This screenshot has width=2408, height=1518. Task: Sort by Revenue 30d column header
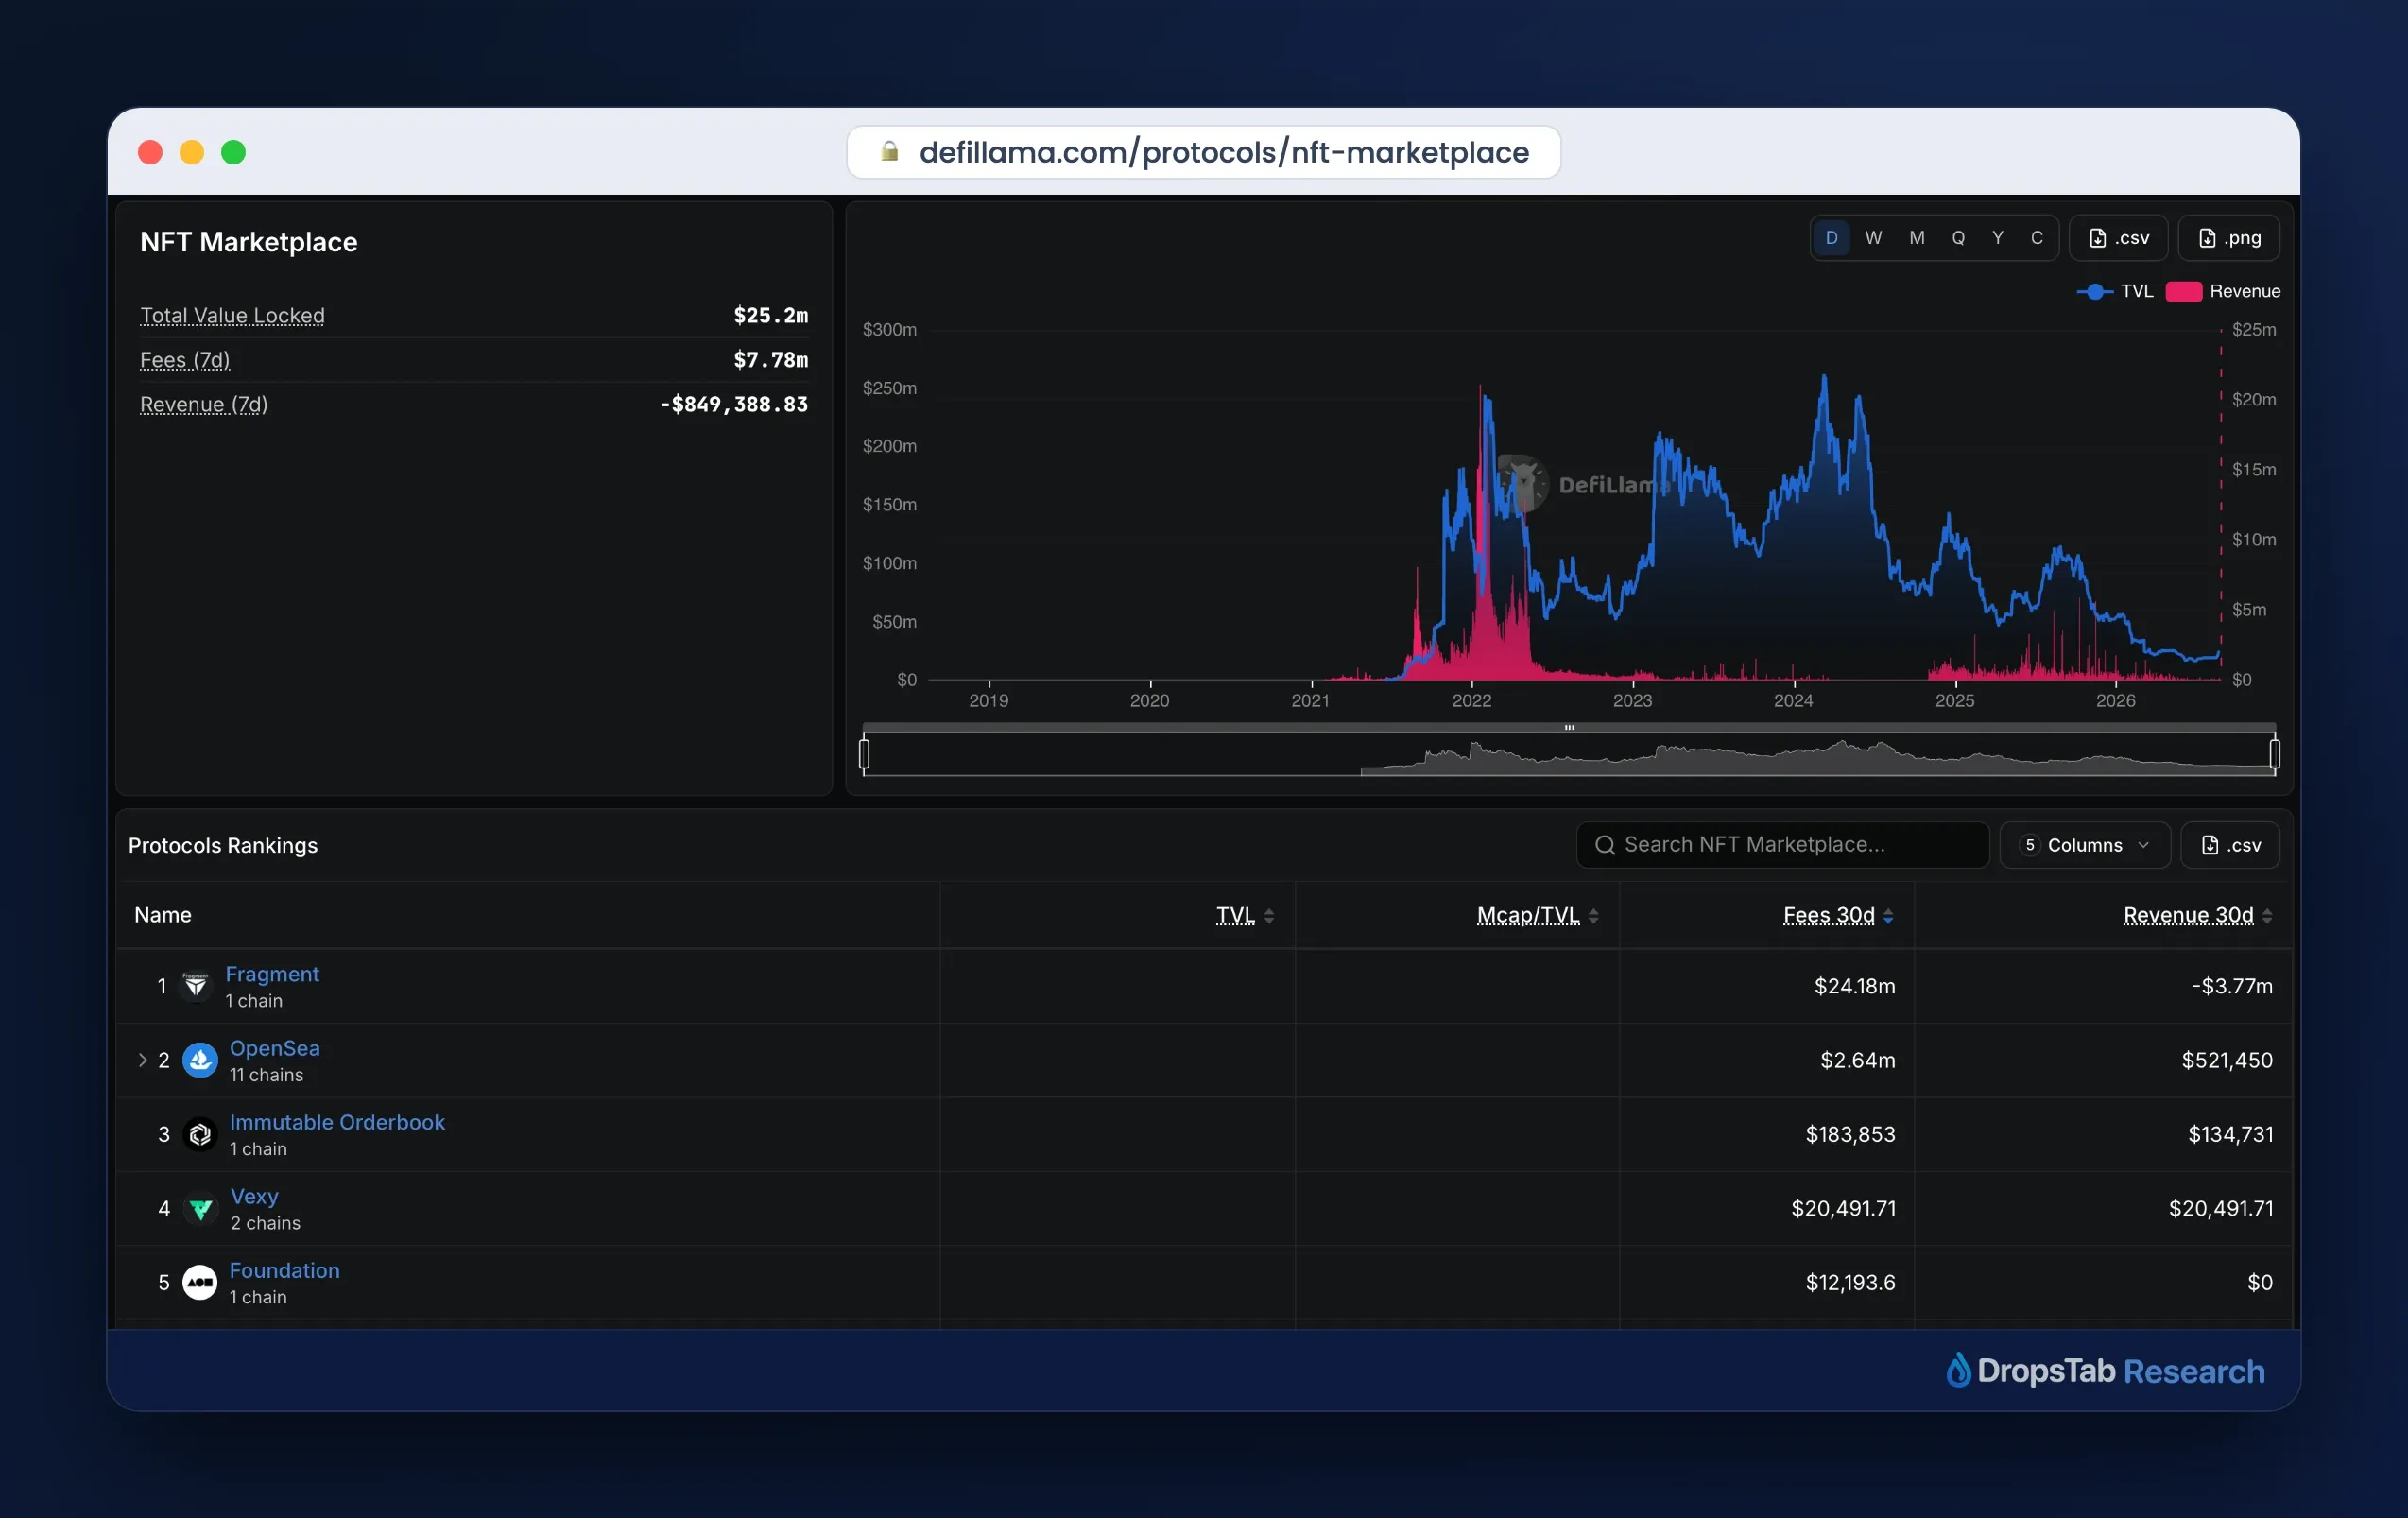(x=2188, y=915)
